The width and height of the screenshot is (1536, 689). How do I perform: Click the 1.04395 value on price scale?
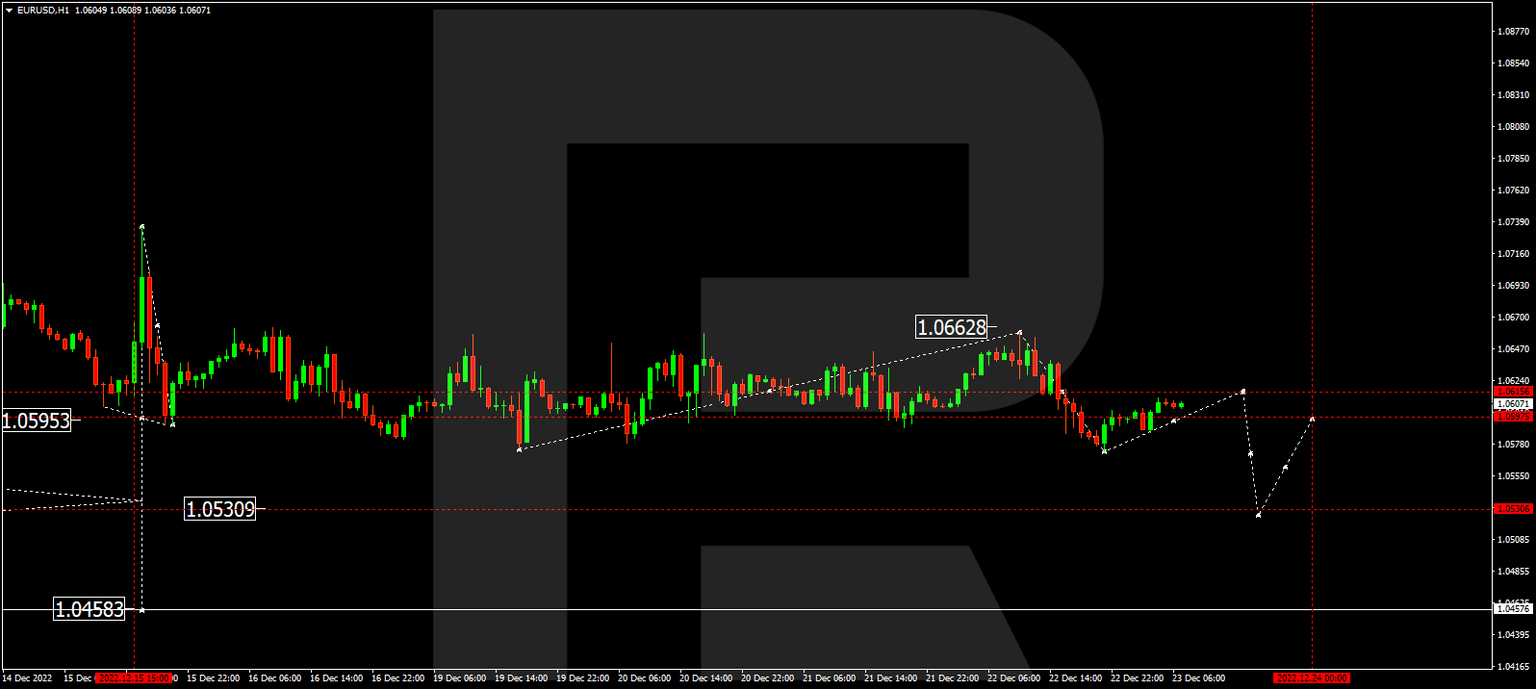(x=1513, y=635)
